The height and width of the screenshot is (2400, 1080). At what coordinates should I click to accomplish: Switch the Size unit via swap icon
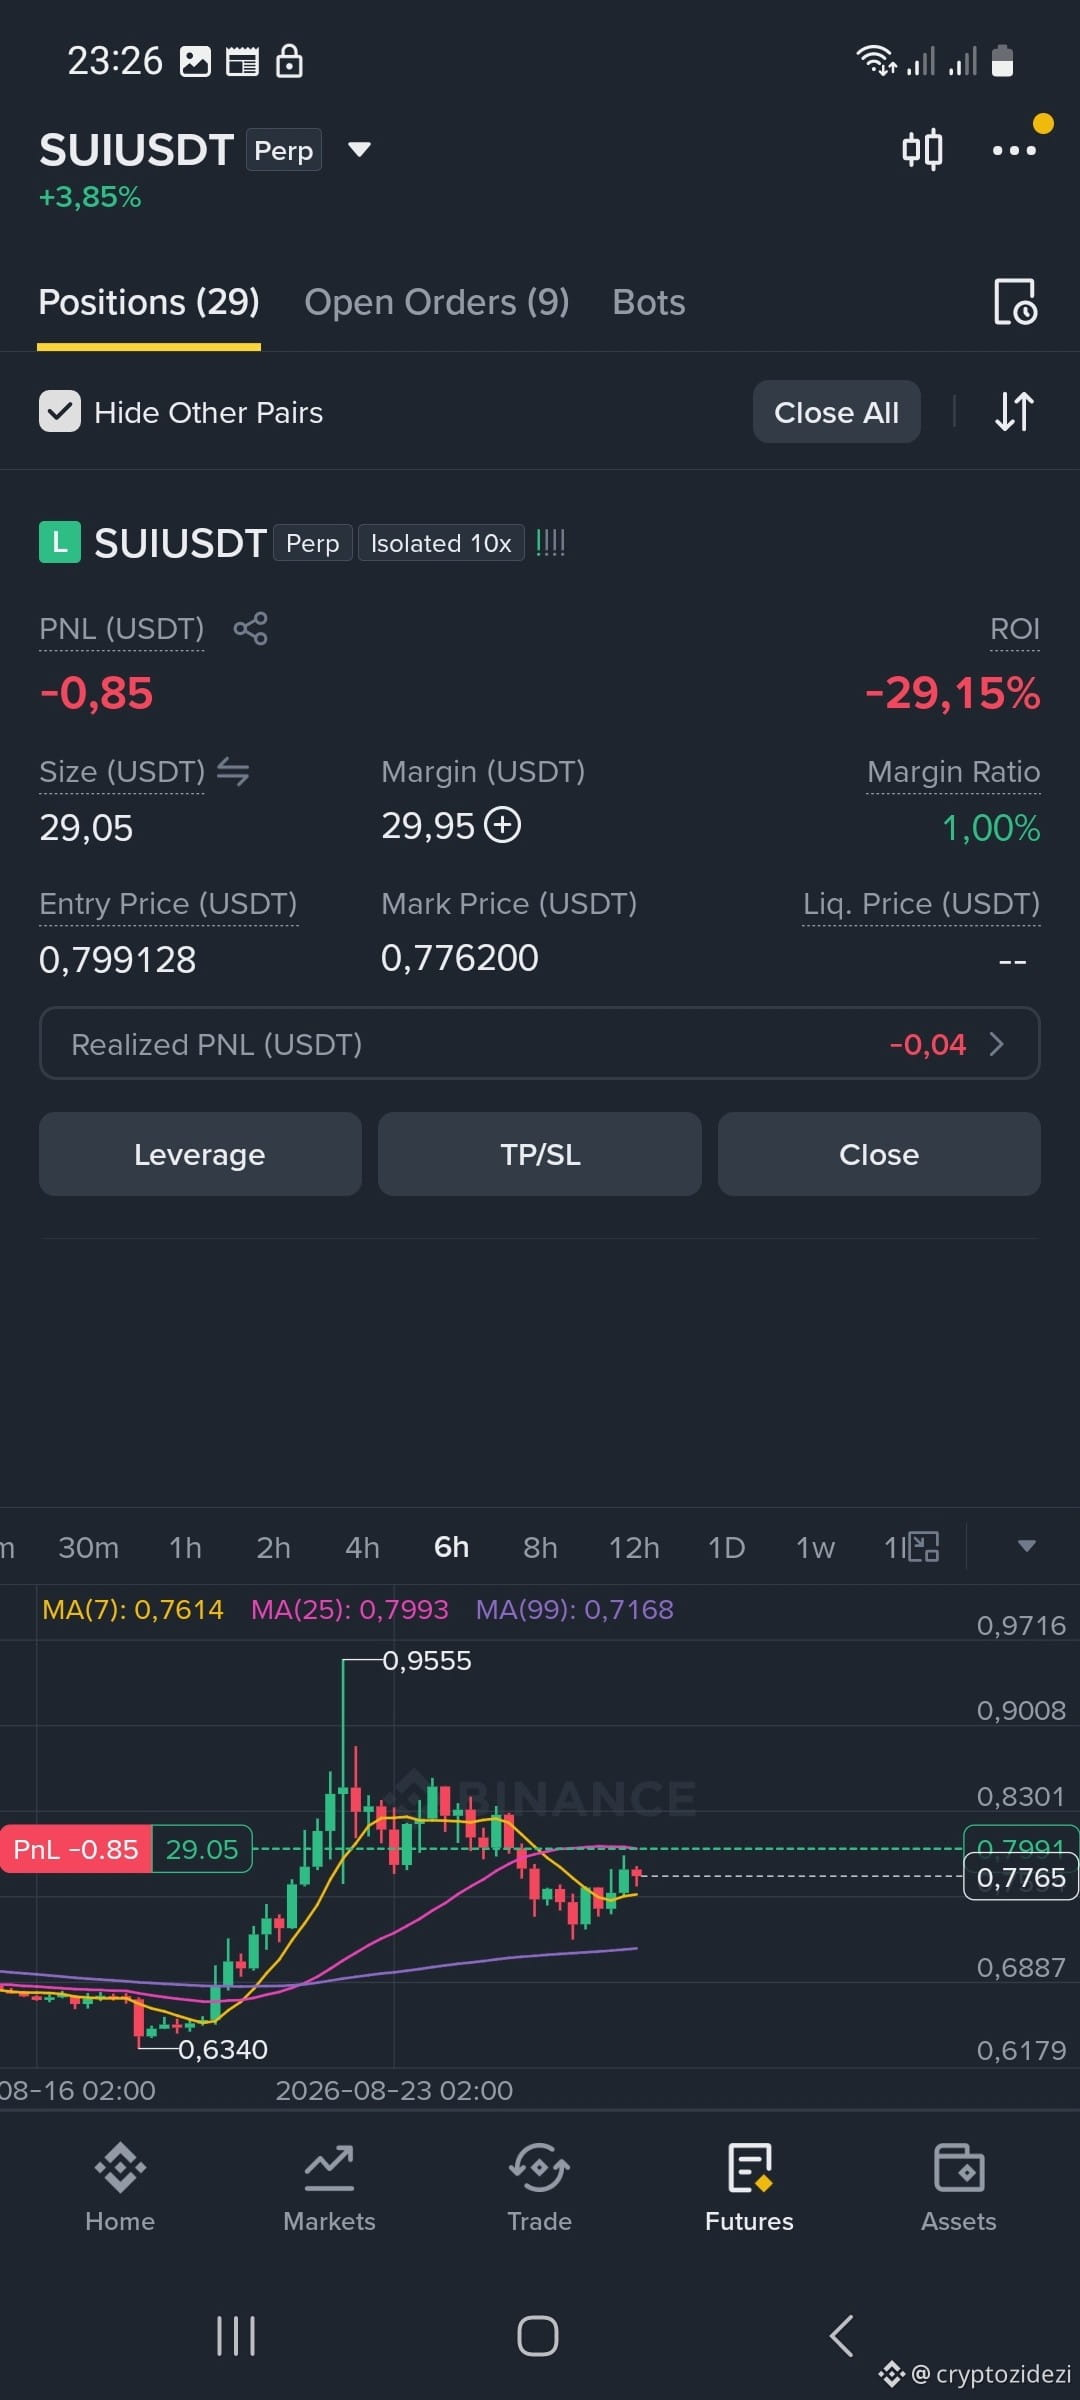tap(233, 772)
